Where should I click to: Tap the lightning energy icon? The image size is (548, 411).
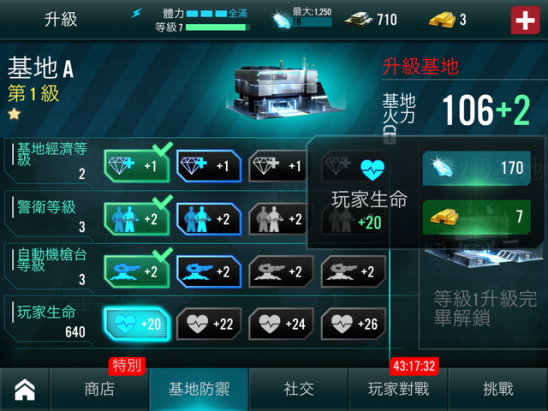click(x=137, y=14)
